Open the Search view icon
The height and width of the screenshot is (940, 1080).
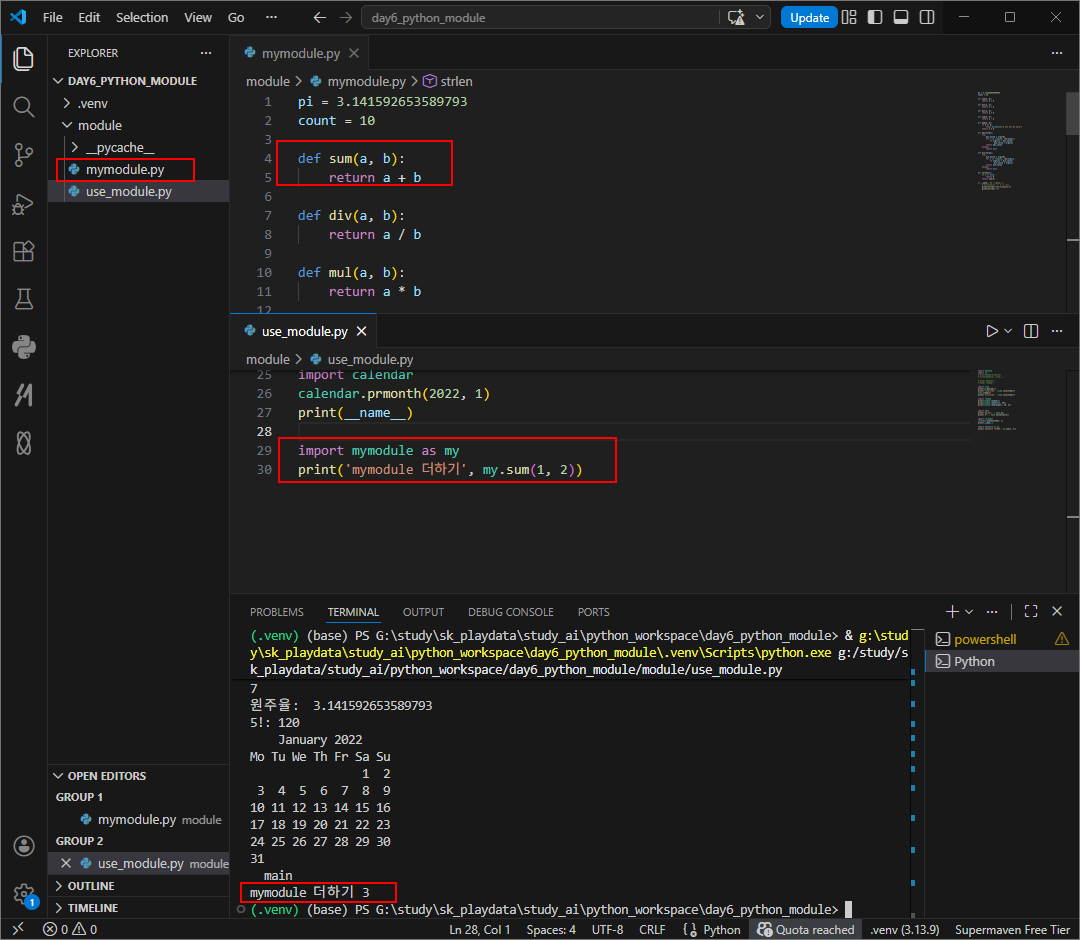click(23, 107)
